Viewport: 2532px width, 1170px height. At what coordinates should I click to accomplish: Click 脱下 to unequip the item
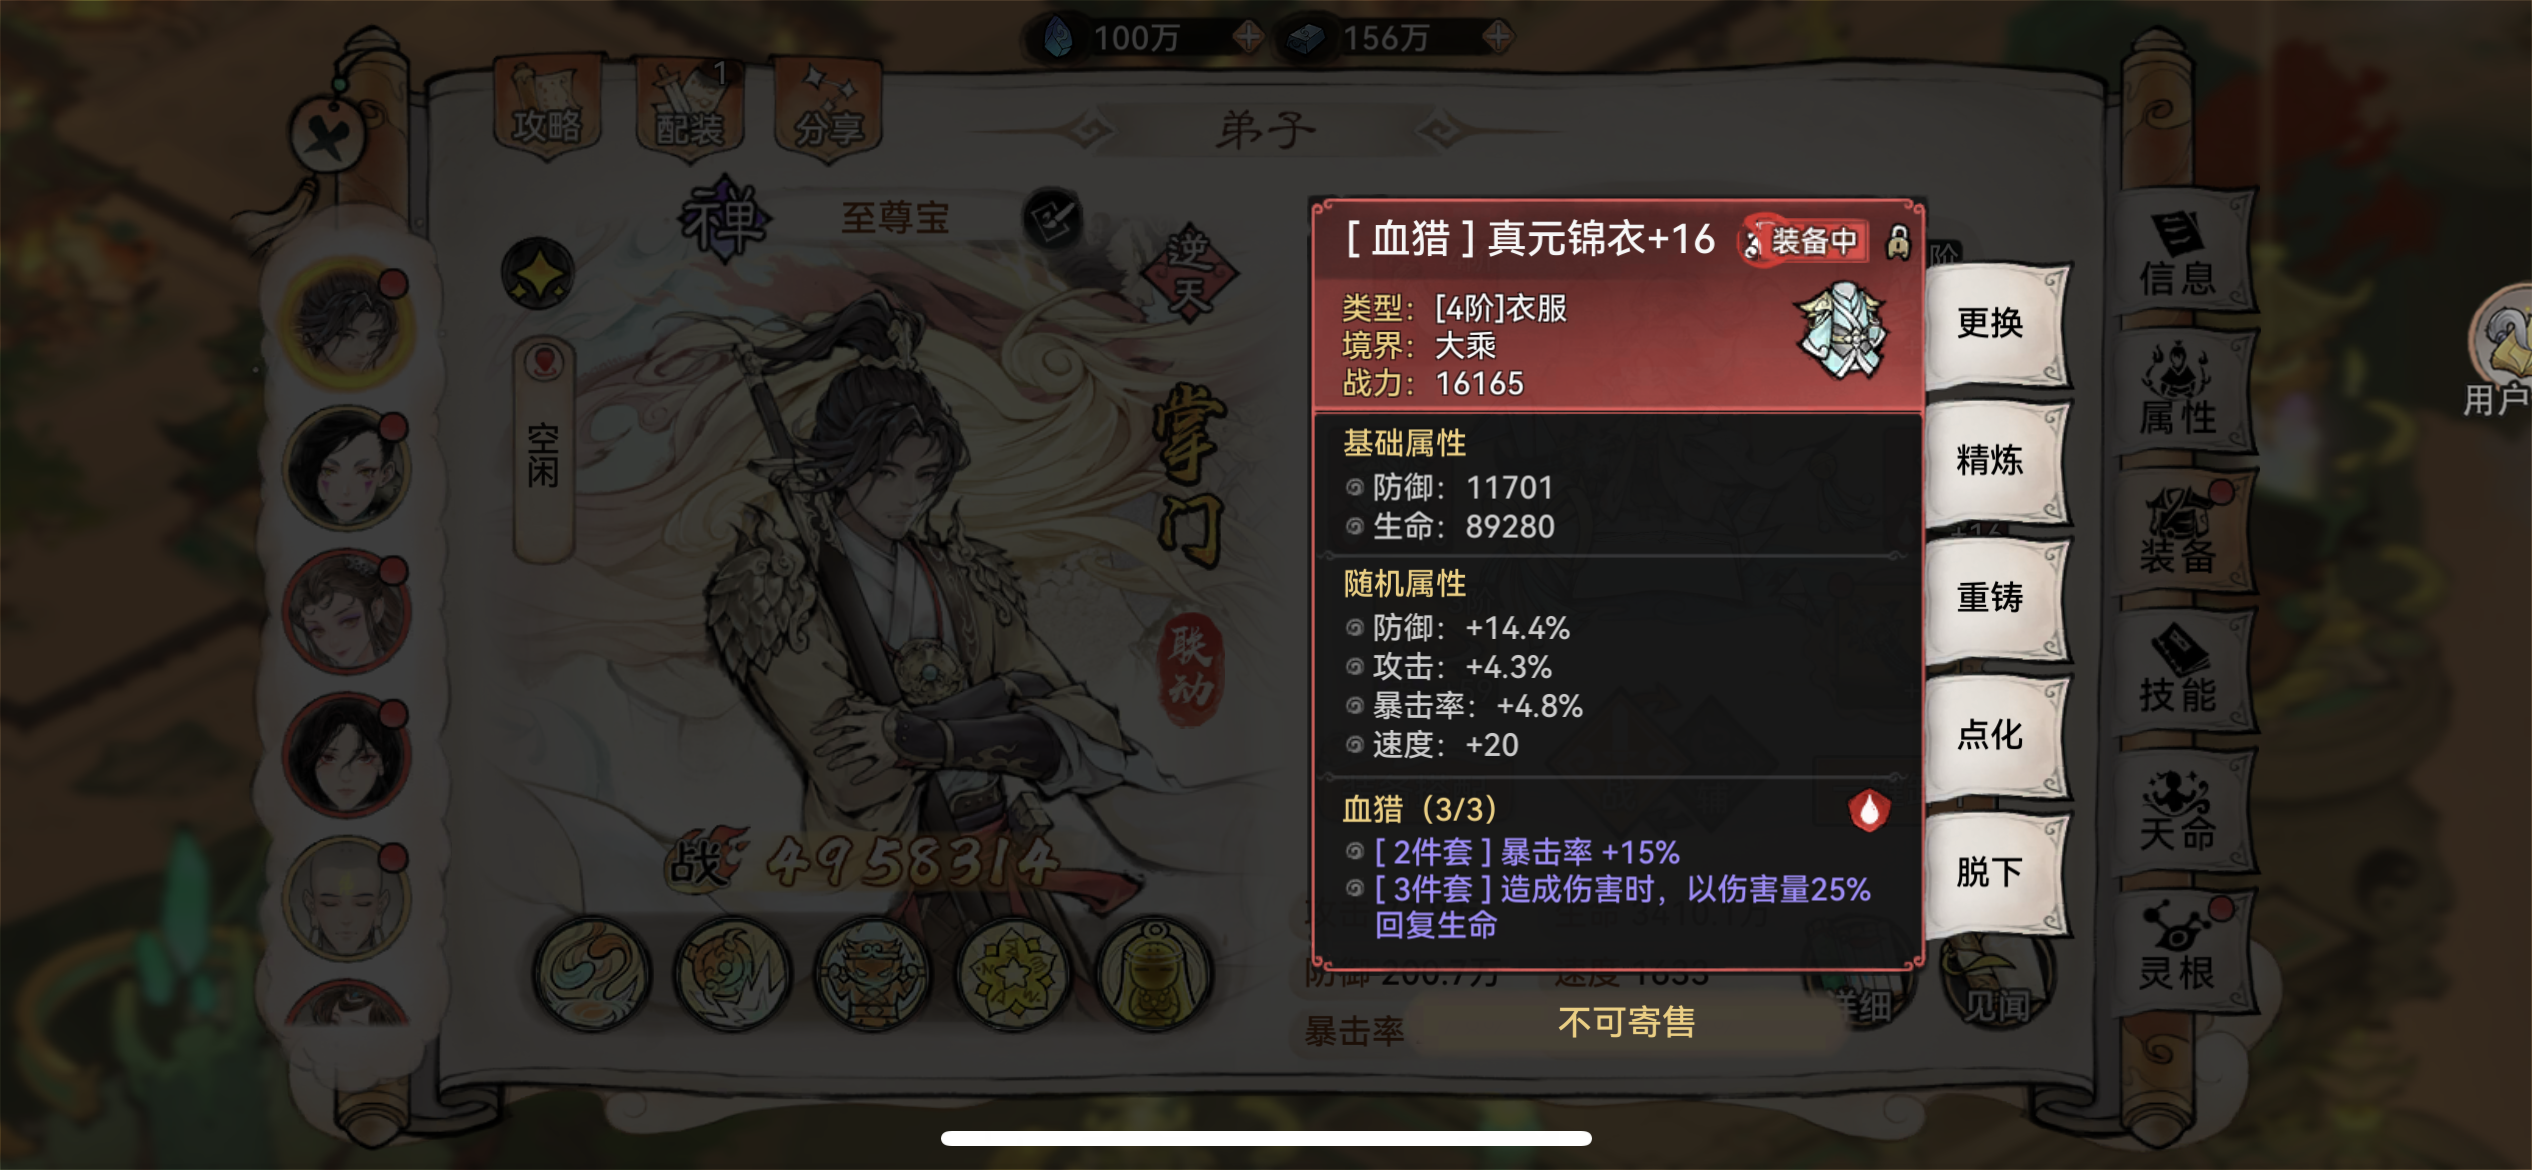click(1994, 871)
